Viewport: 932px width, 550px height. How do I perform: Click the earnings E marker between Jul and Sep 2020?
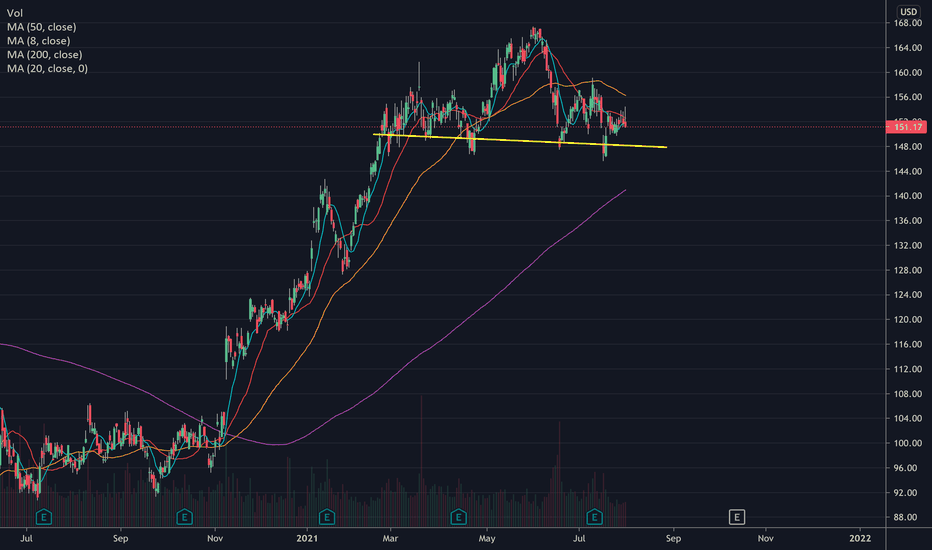click(43, 517)
